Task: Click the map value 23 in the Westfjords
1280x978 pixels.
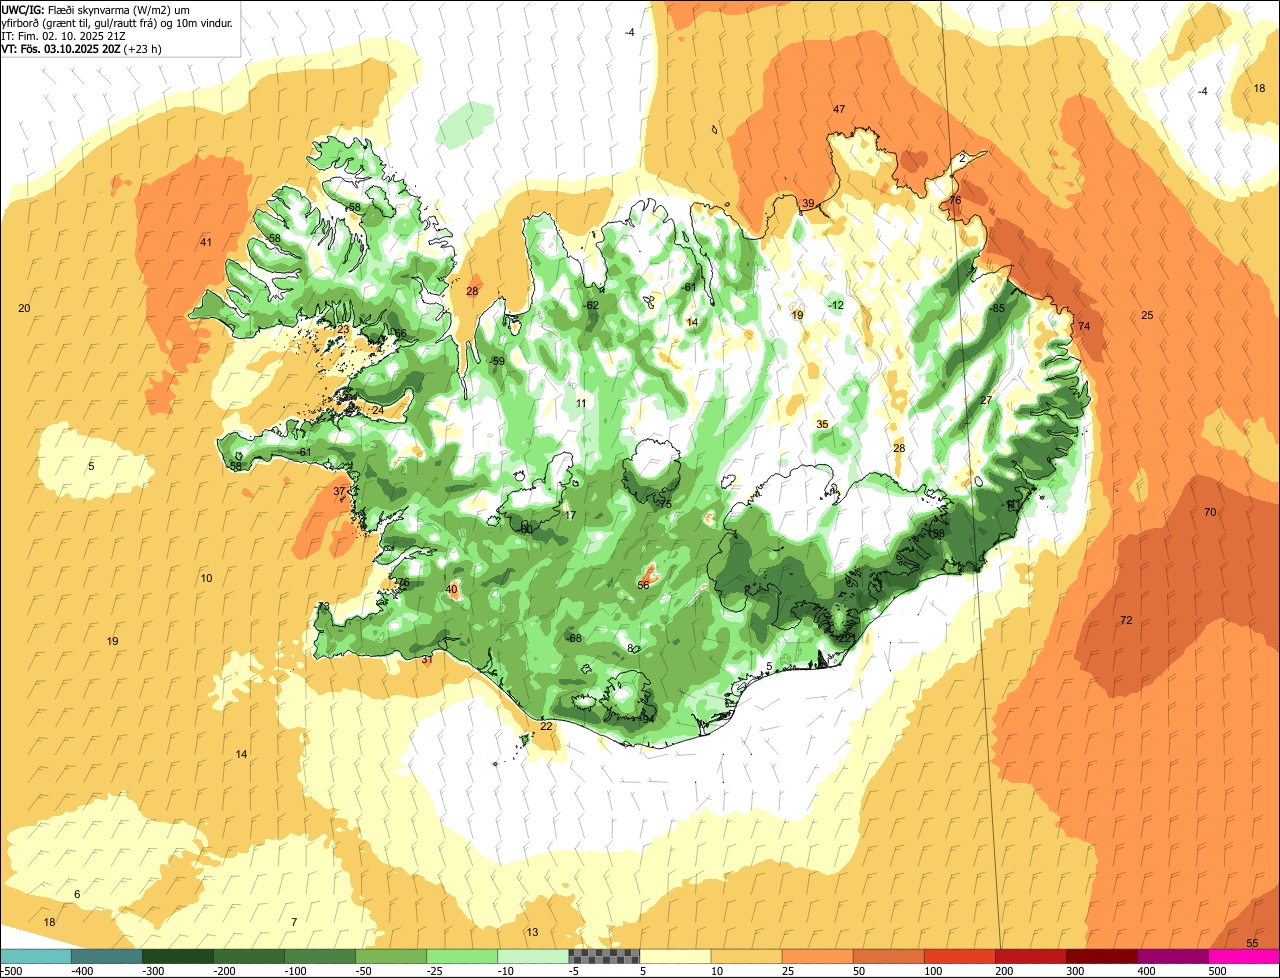Action: pyautogui.click(x=343, y=329)
